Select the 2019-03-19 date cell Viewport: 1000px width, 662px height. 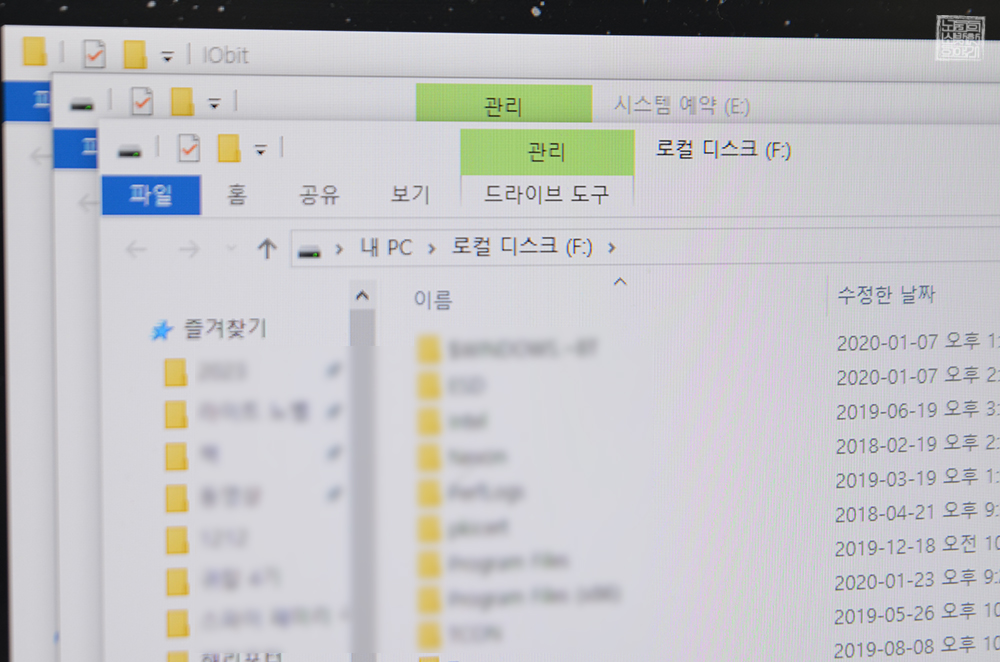[x=917, y=478]
